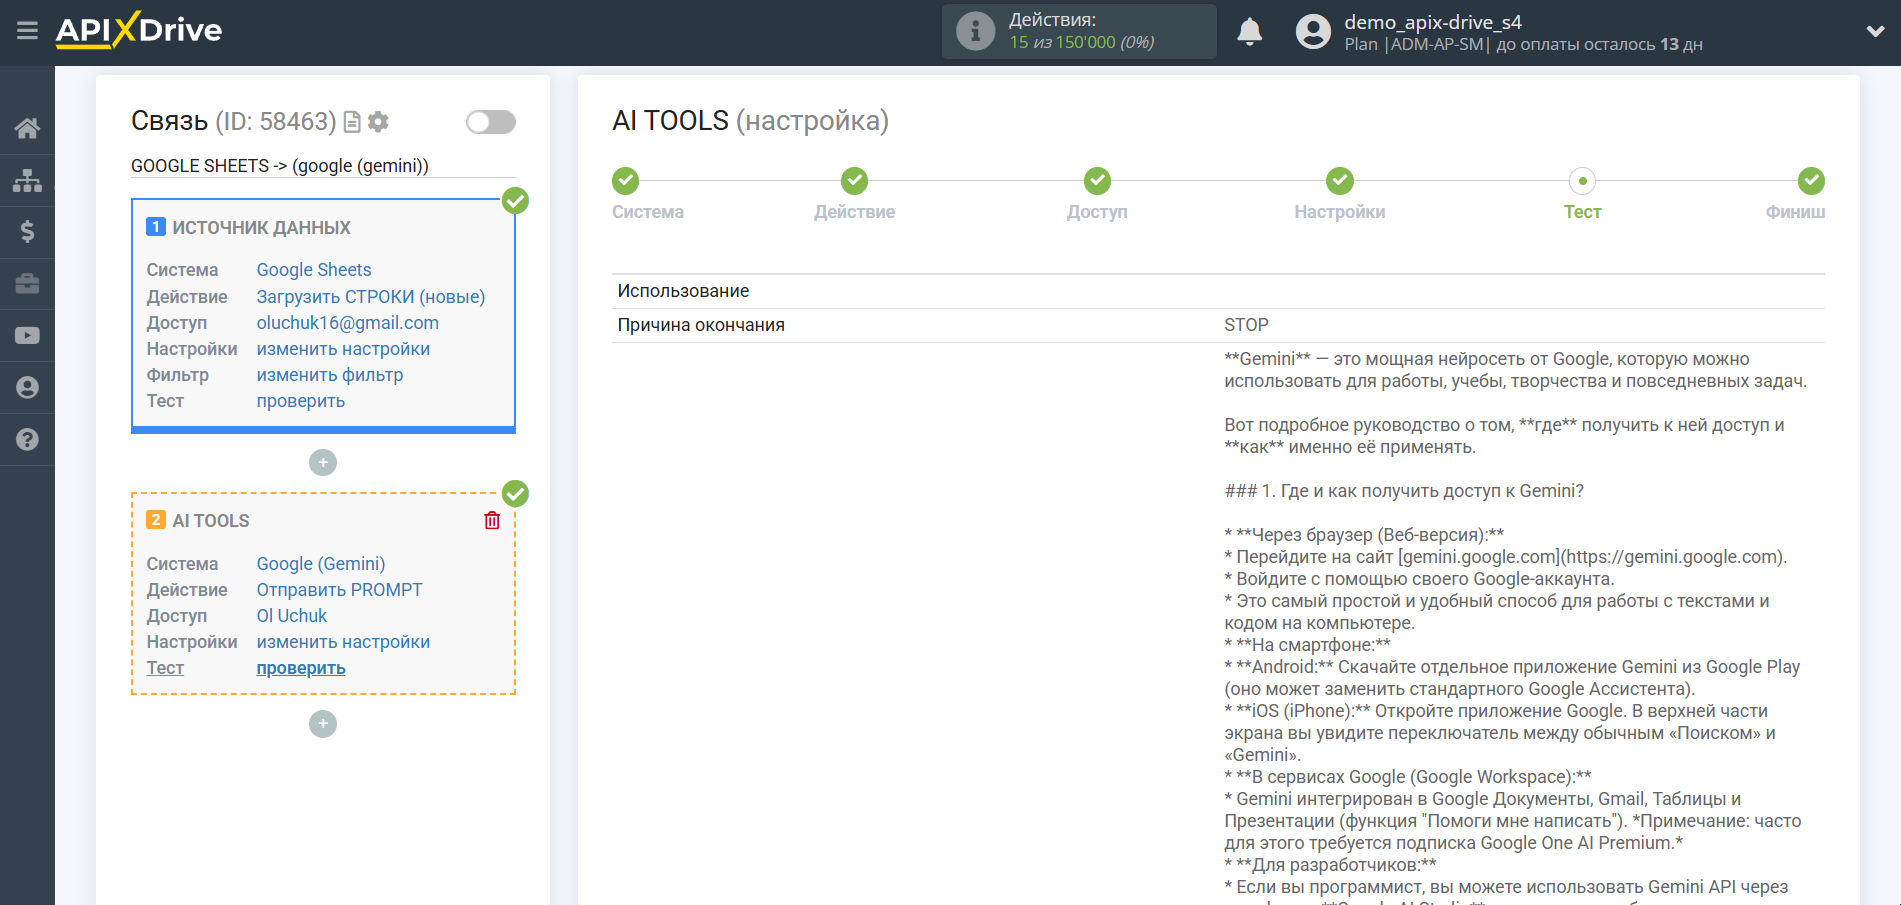Click the dollar billing icon in the sidebar
1901x905 pixels.
click(x=27, y=232)
